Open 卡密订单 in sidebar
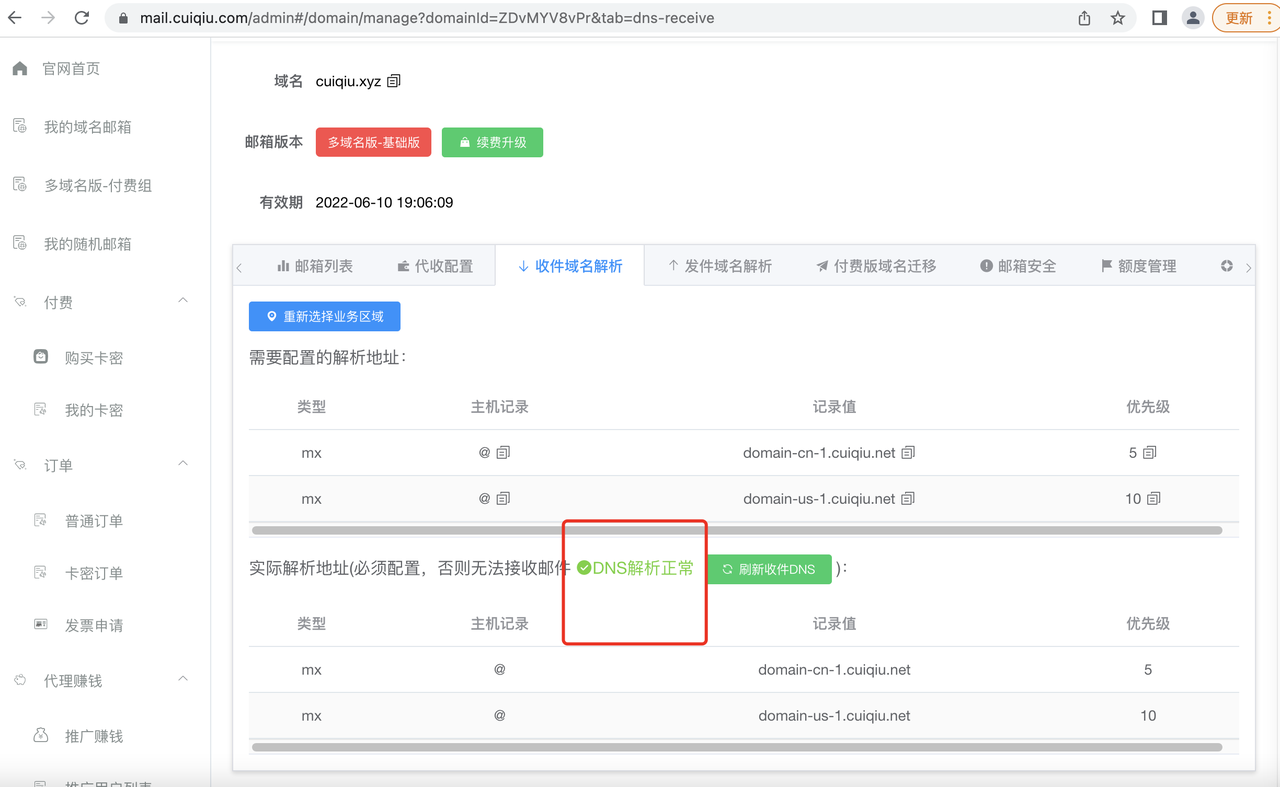 94,573
